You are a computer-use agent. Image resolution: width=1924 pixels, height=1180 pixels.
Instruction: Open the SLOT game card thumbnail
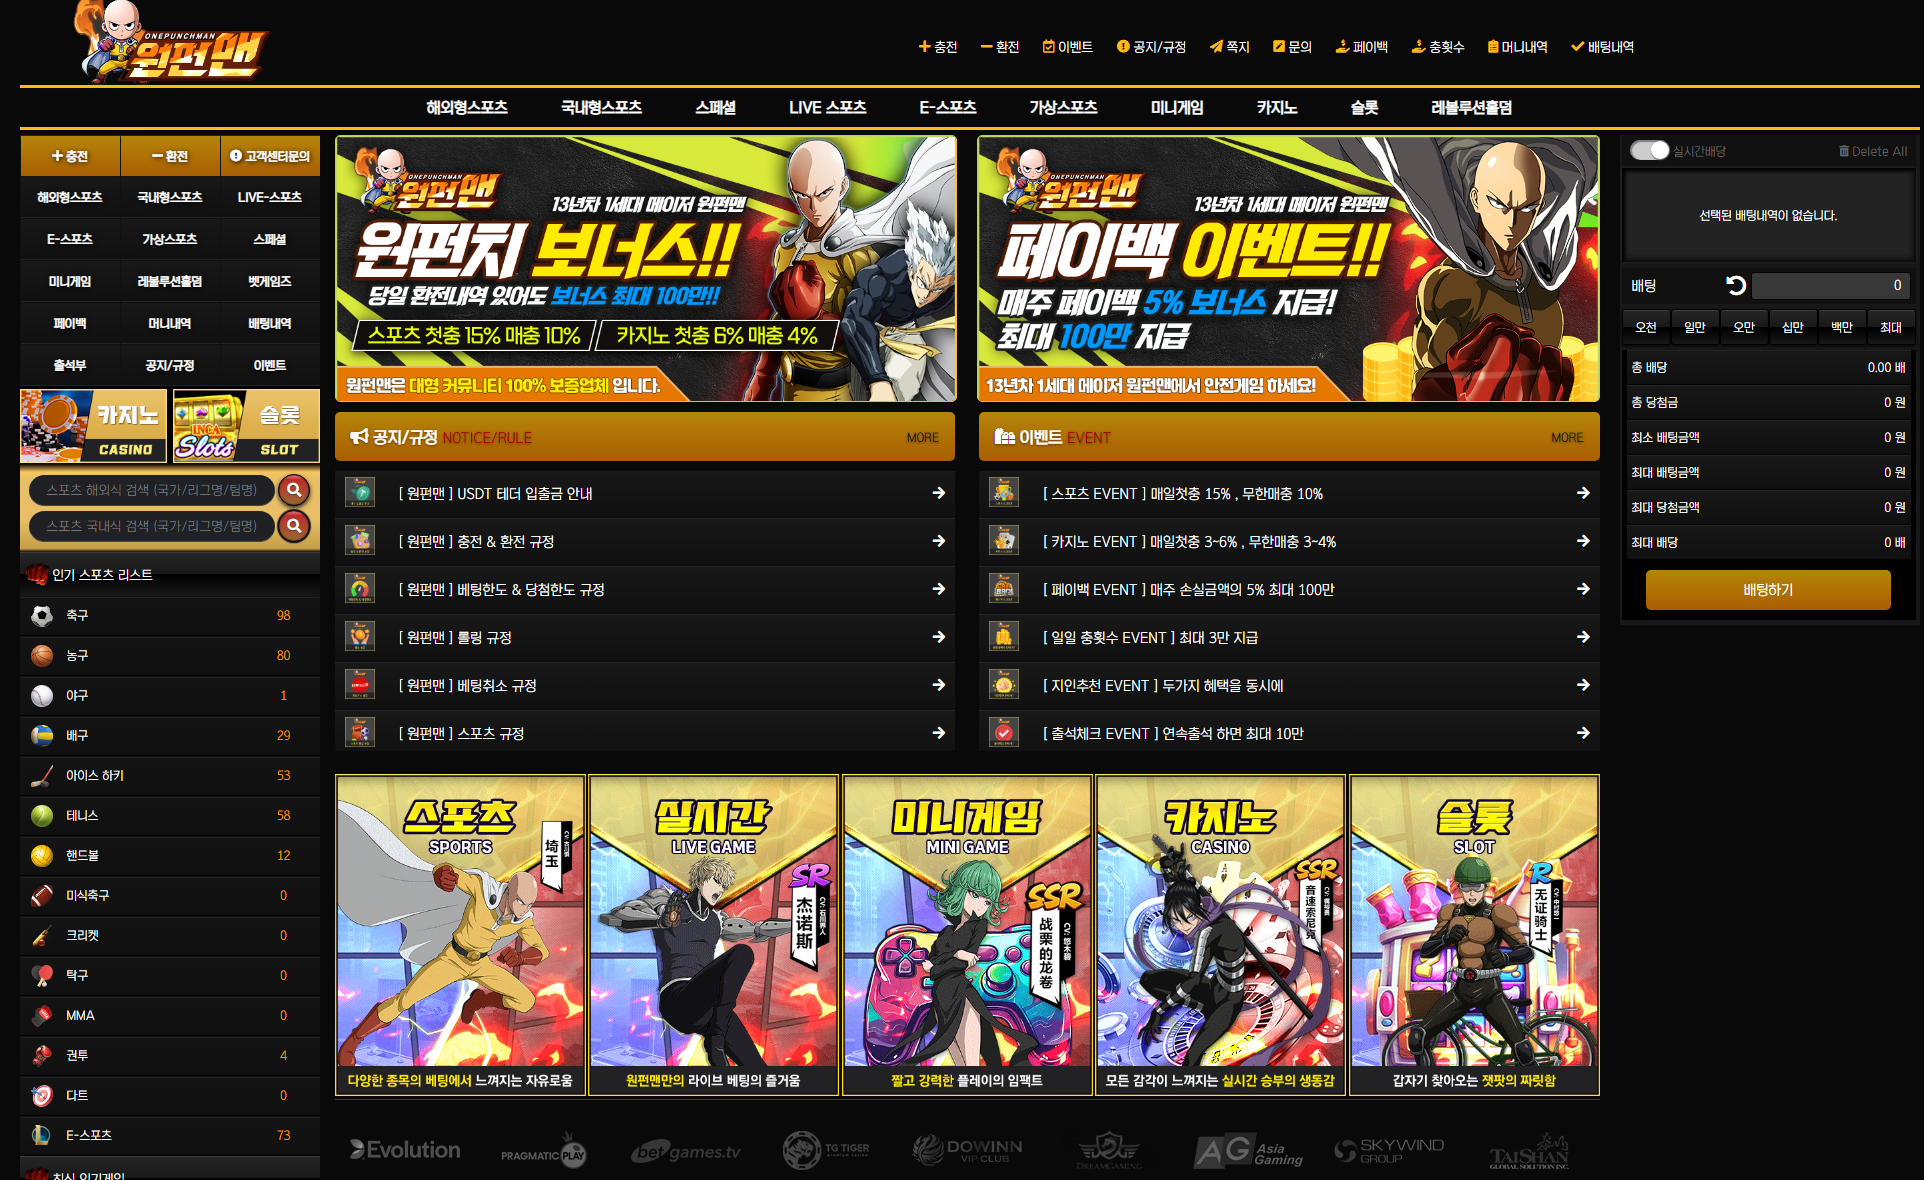coord(1473,935)
